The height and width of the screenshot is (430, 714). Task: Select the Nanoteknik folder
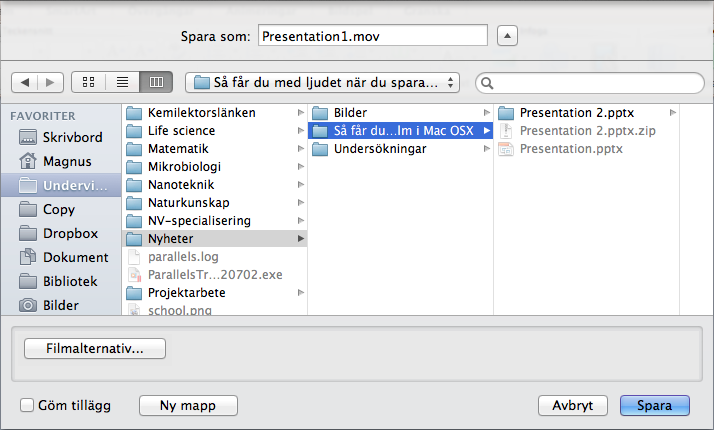[215, 184]
